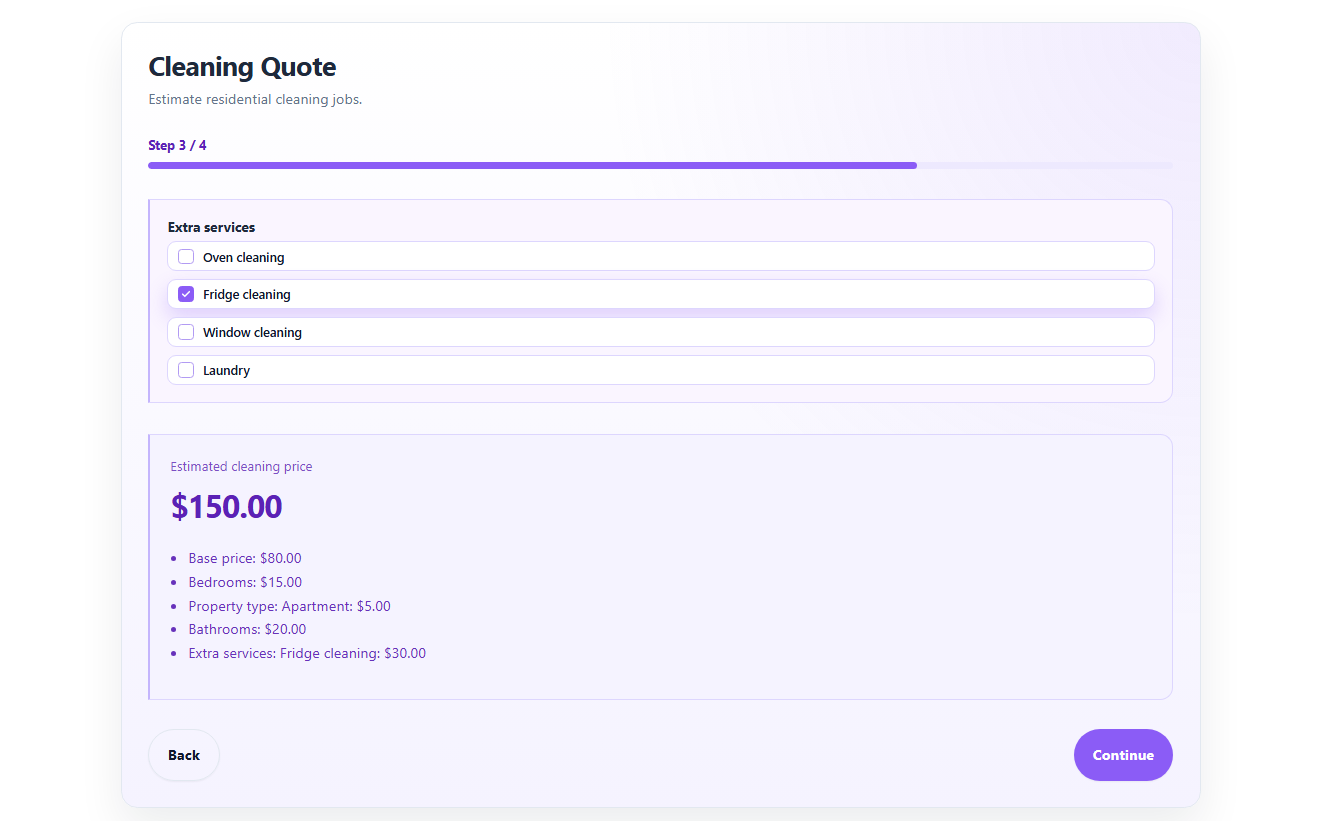1323x821 pixels.
Task: Click the Continue button
Action: pos(1123,755)
